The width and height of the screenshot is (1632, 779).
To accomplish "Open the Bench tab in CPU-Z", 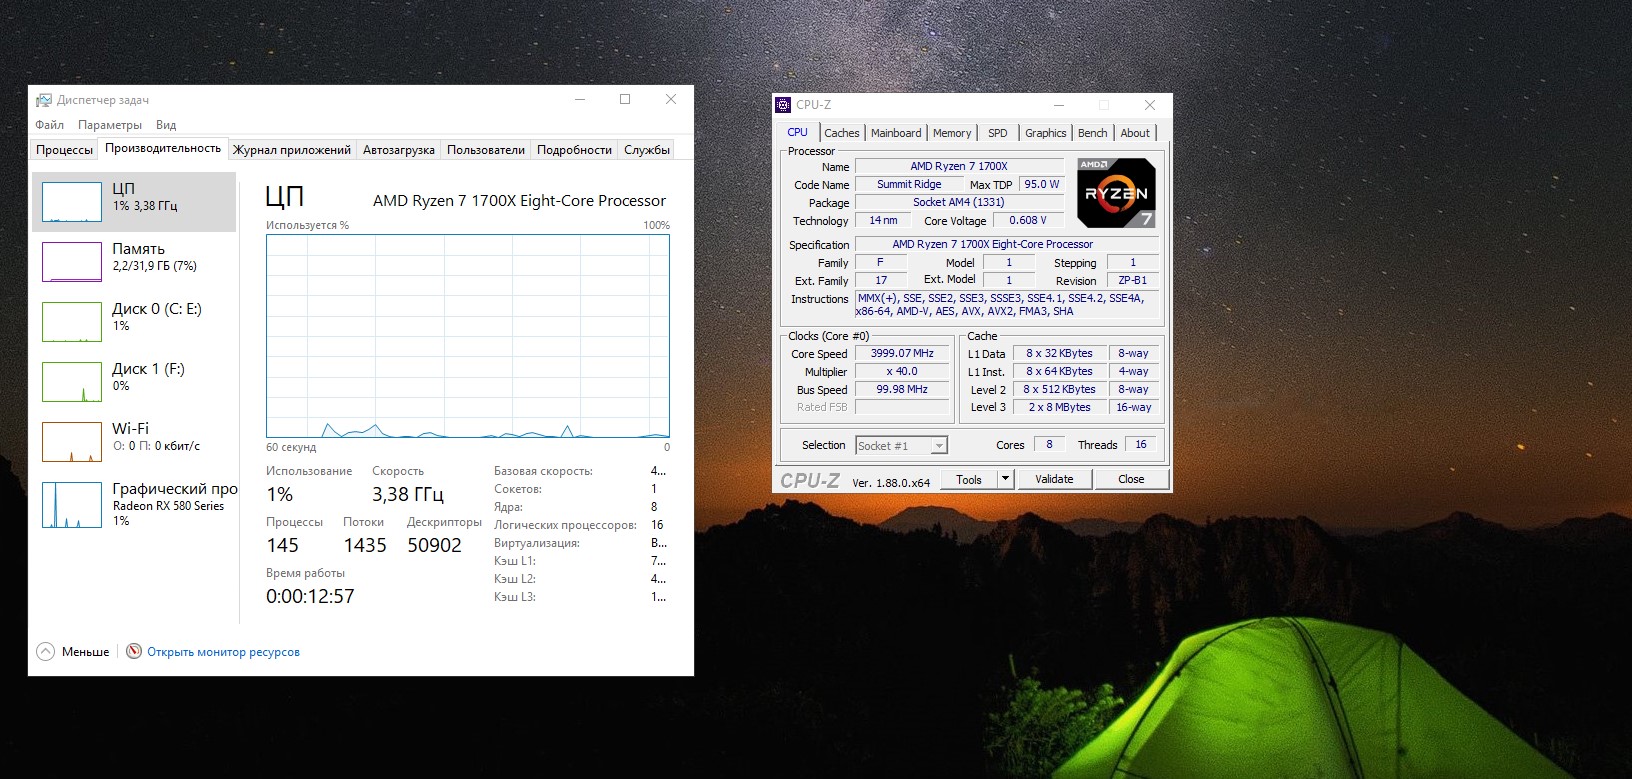I will pos(1093,133).
